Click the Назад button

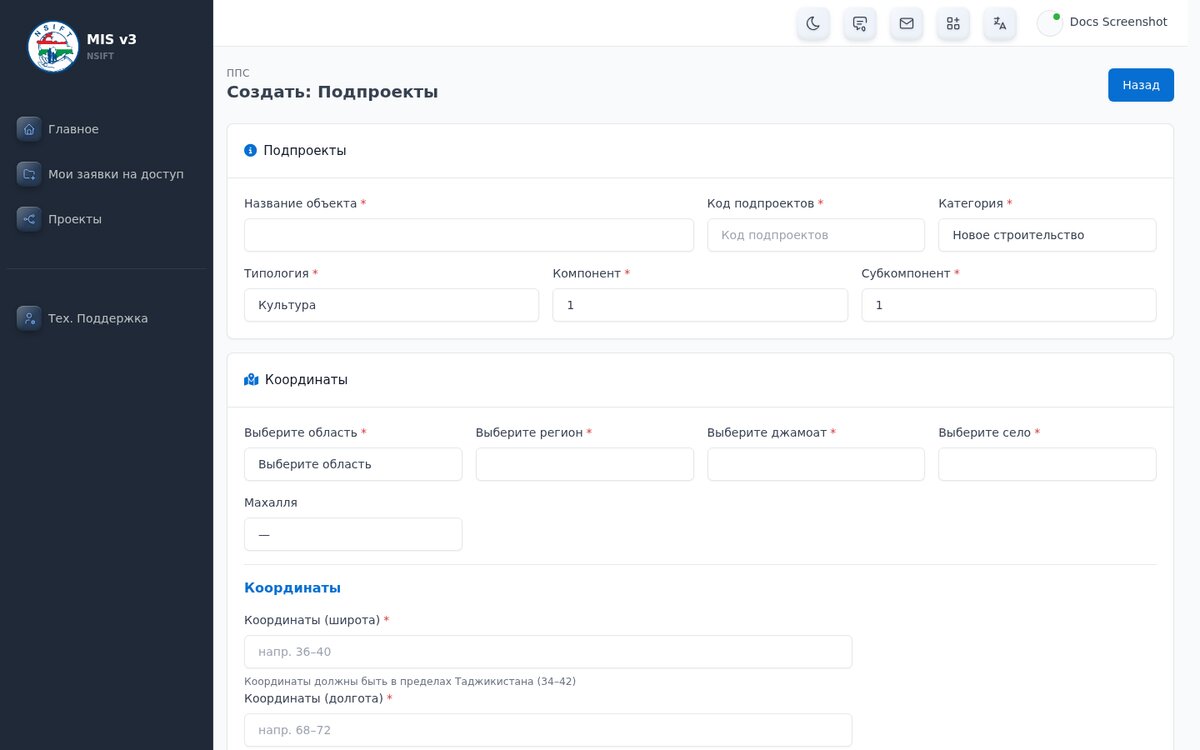[1141, 85]
